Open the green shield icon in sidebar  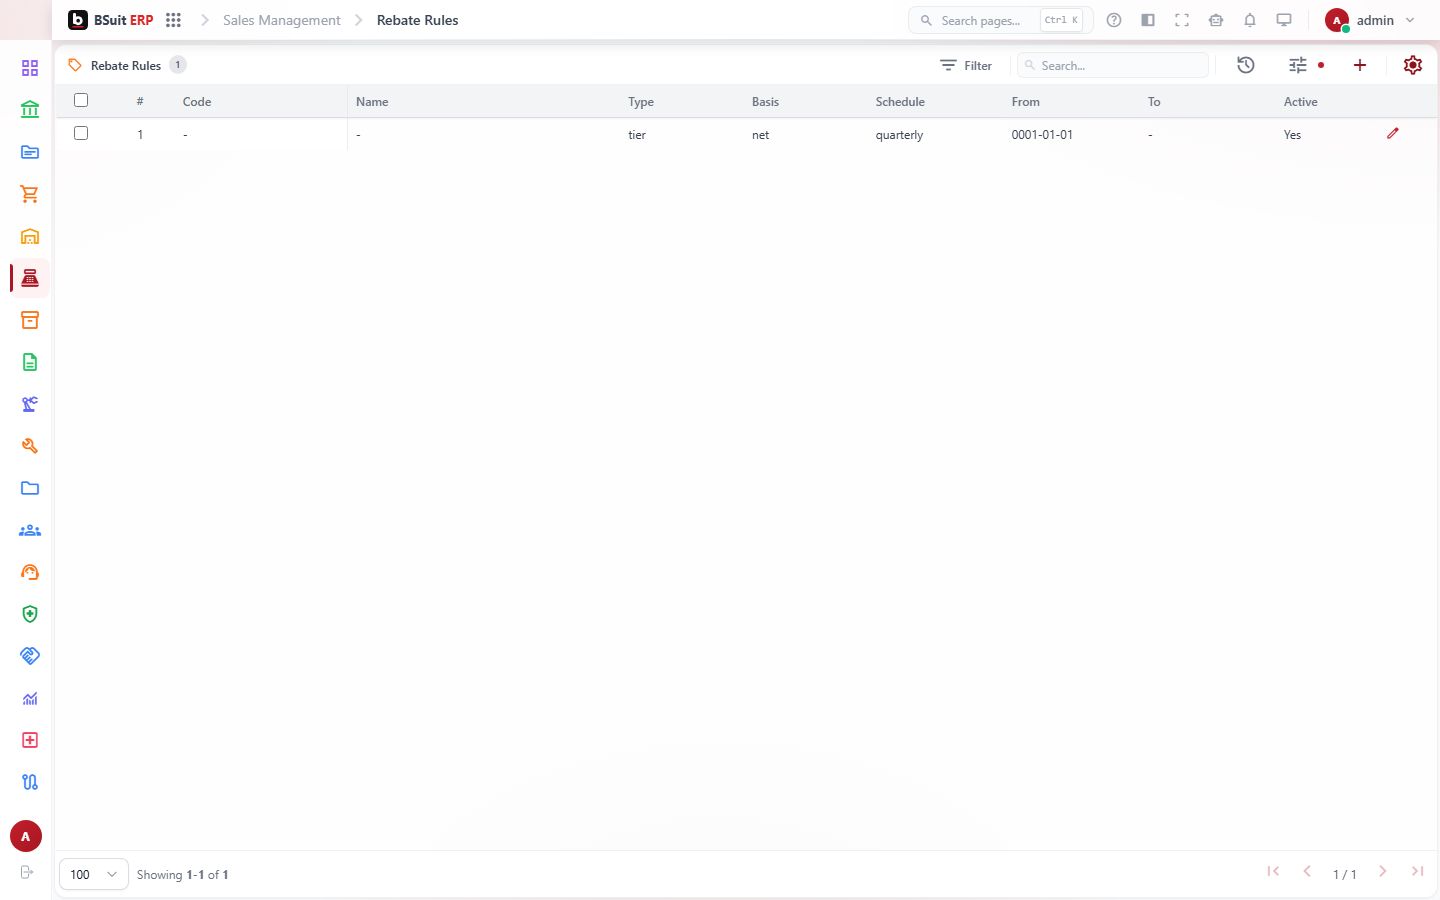pyautogui.click(x=30, y=614)
